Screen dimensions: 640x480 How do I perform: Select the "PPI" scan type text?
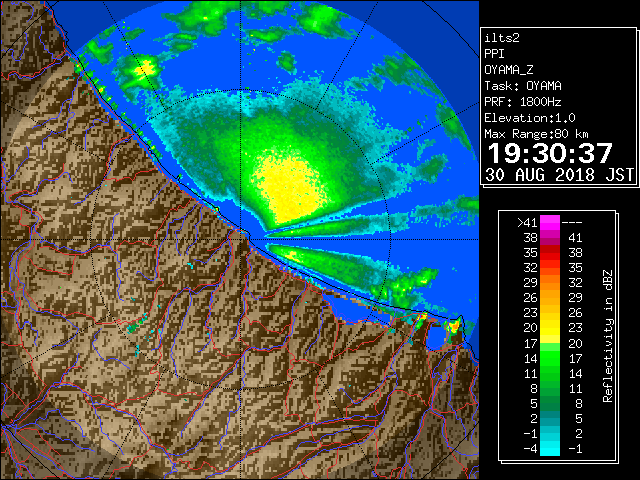(494, 54)
